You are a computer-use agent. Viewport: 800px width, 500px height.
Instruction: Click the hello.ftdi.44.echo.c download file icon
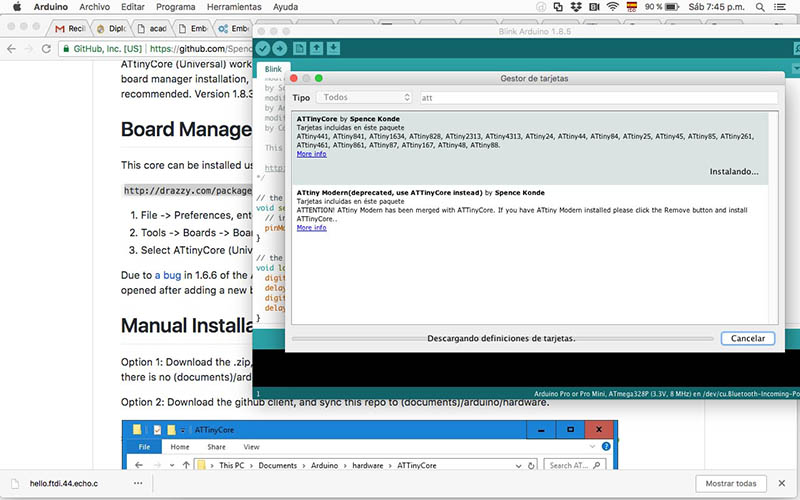(x=15, y=483)
